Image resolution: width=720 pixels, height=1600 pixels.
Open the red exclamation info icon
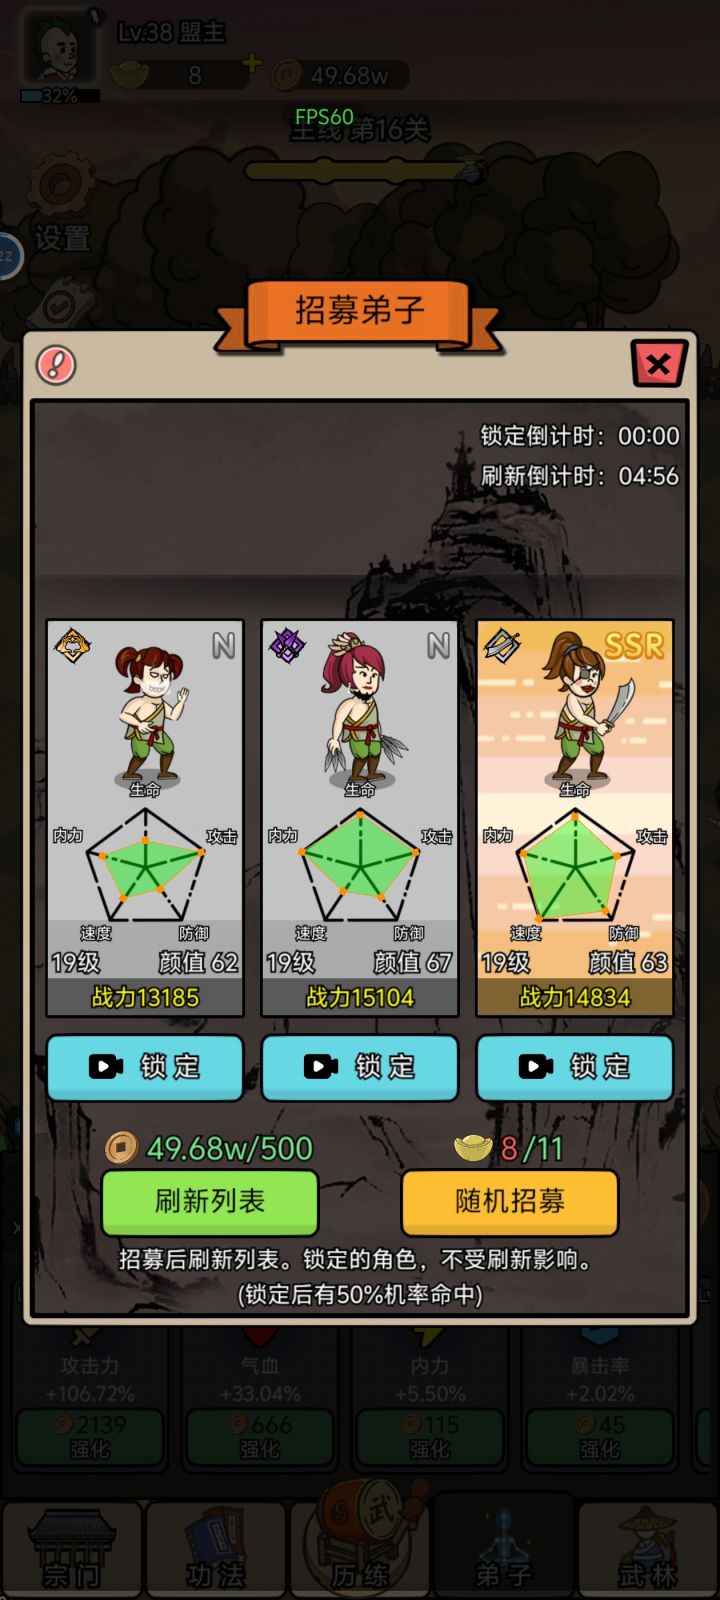[x=56, y=364]
